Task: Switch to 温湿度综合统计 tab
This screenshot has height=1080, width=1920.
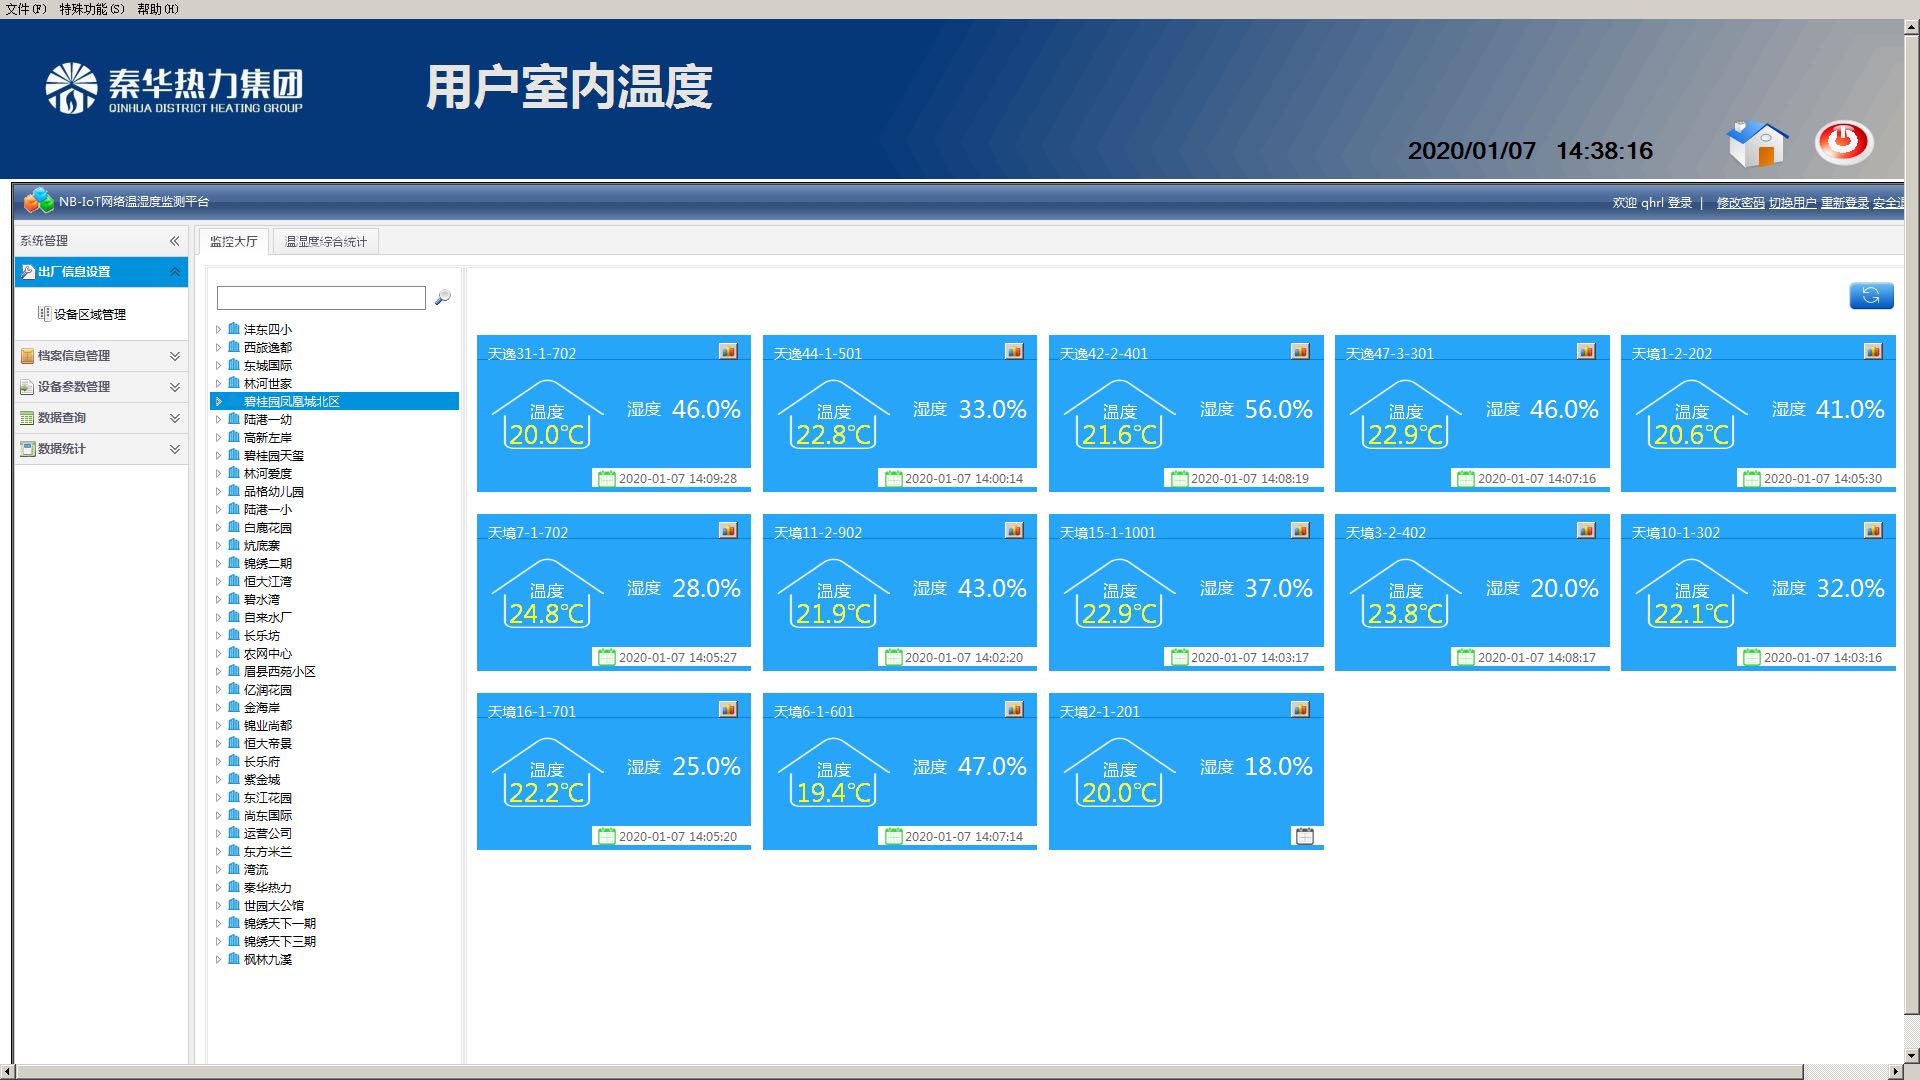Action: click(326, 242)
